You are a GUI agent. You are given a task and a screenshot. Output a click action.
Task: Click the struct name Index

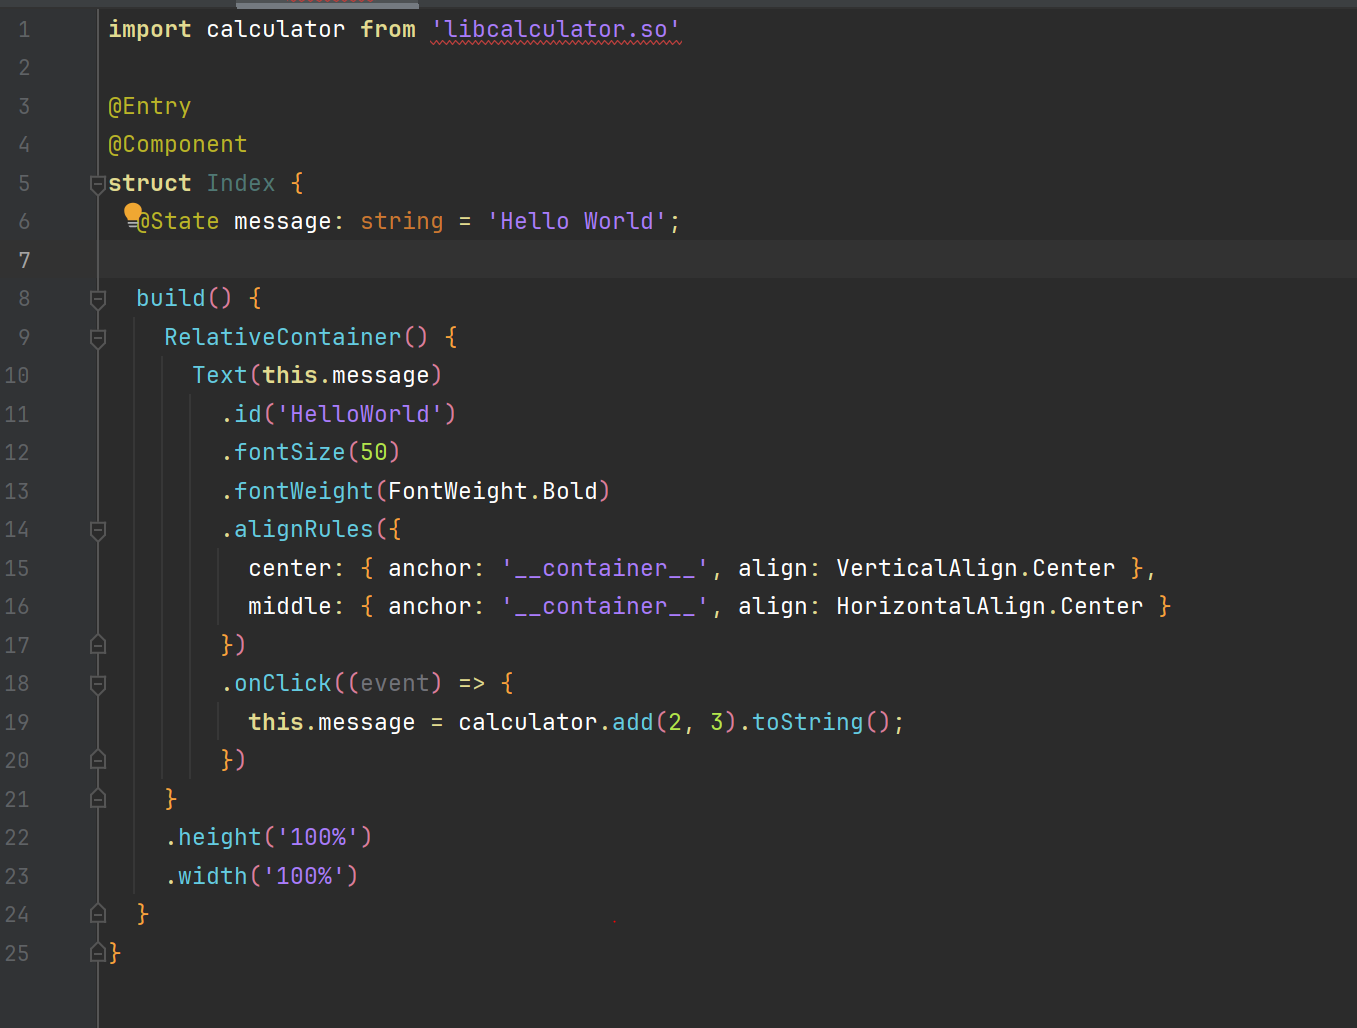[x=241, y=183]
